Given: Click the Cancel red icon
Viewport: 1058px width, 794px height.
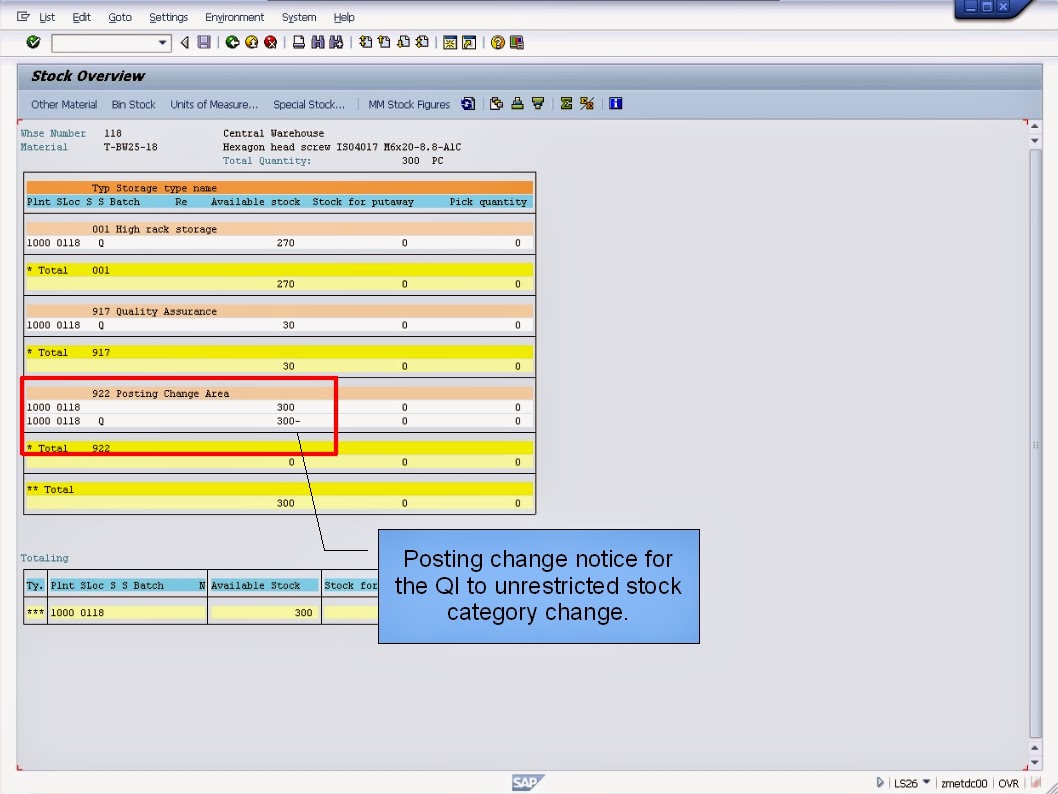Looking at the screenshot, I should [270, 42].
